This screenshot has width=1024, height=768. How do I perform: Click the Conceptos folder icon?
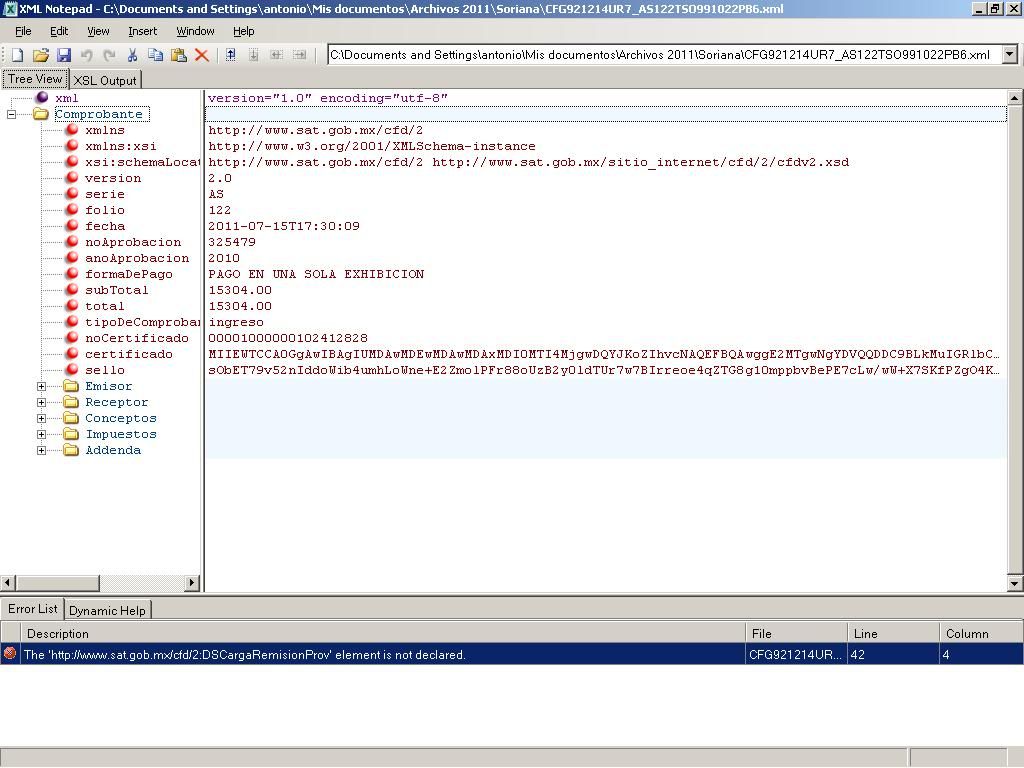coord(71,418)
